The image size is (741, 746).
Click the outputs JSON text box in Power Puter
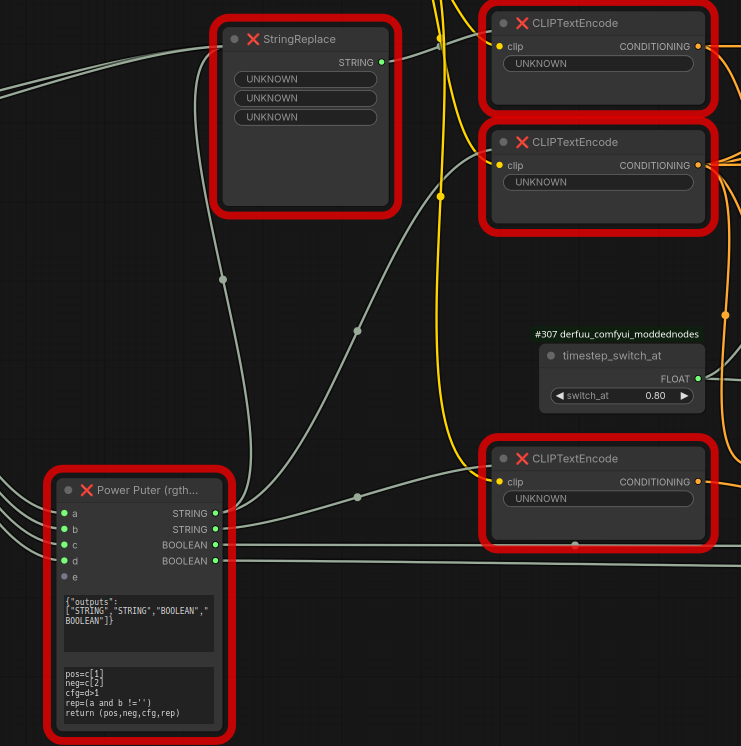[139, 623]
